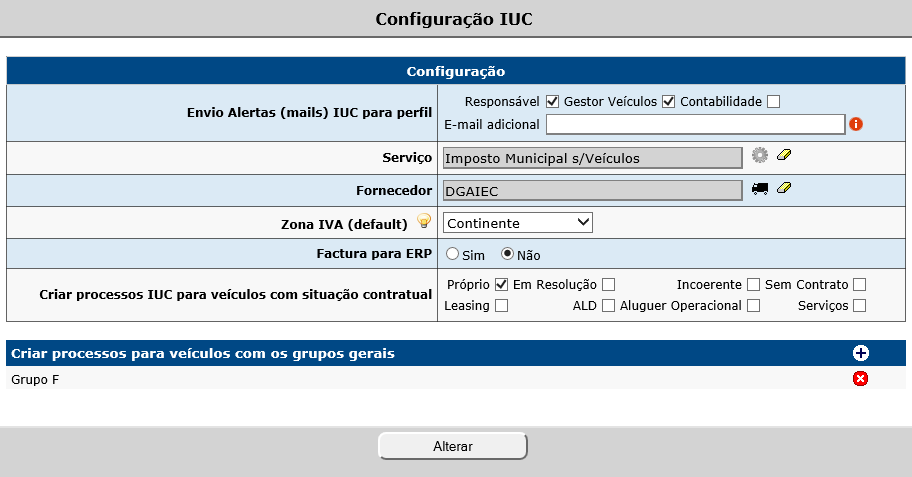Enable the Aluguer Operacional checkbox
This screenshot has width=912, height=477.
[753, 305]
